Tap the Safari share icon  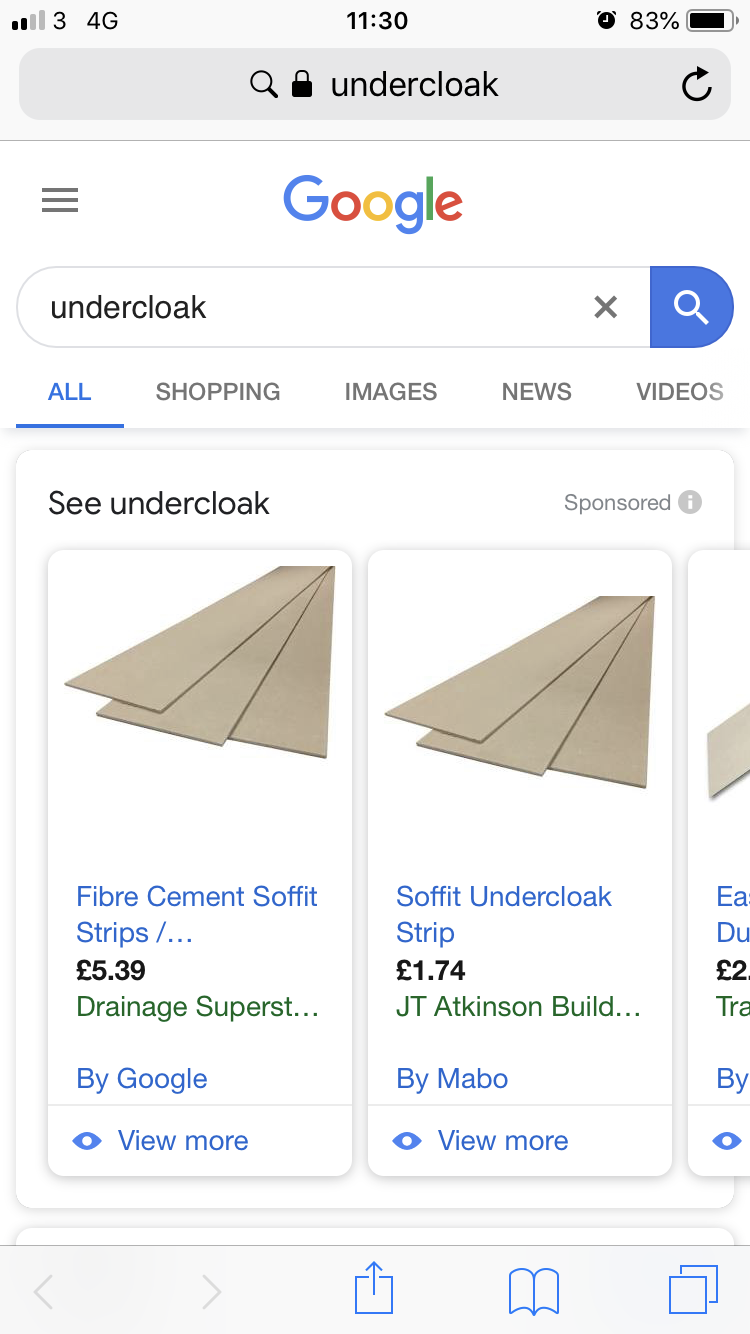click(x=374, y=1289)
